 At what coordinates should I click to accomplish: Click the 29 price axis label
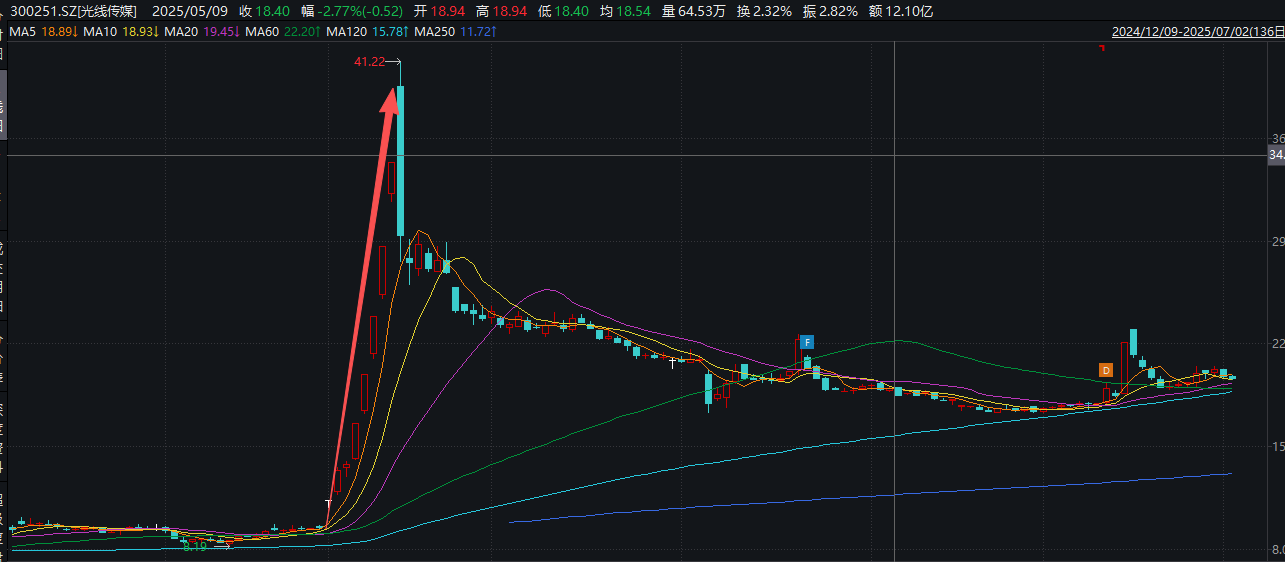[1276, 242]
